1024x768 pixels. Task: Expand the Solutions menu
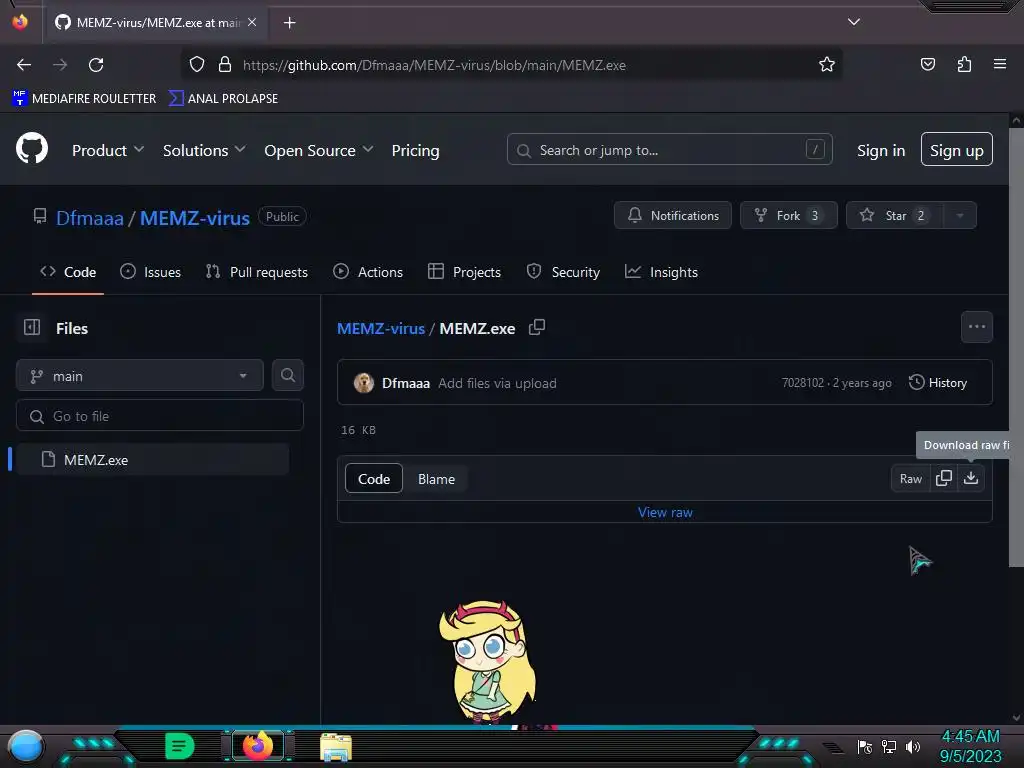[204, 150]
